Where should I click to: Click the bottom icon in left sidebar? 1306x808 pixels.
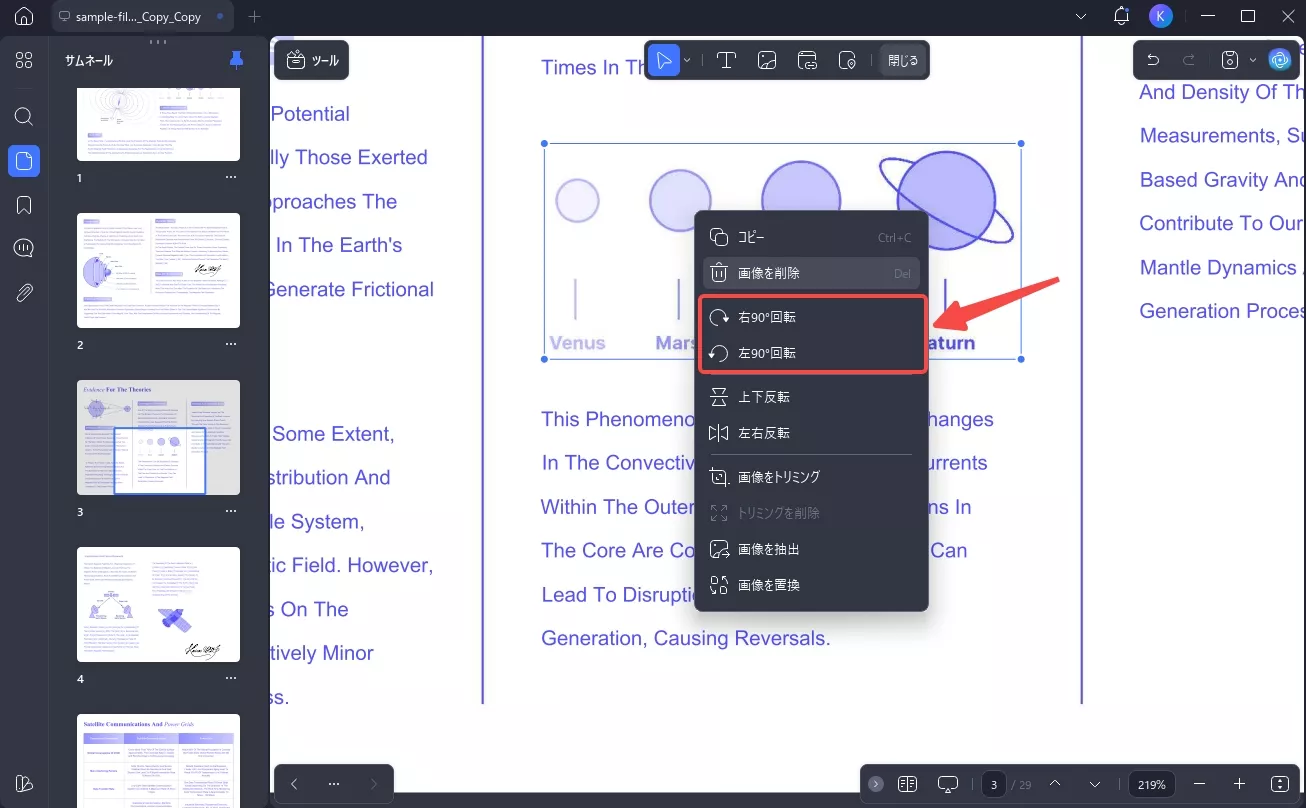pyautogui.click(x=24, y=783)
